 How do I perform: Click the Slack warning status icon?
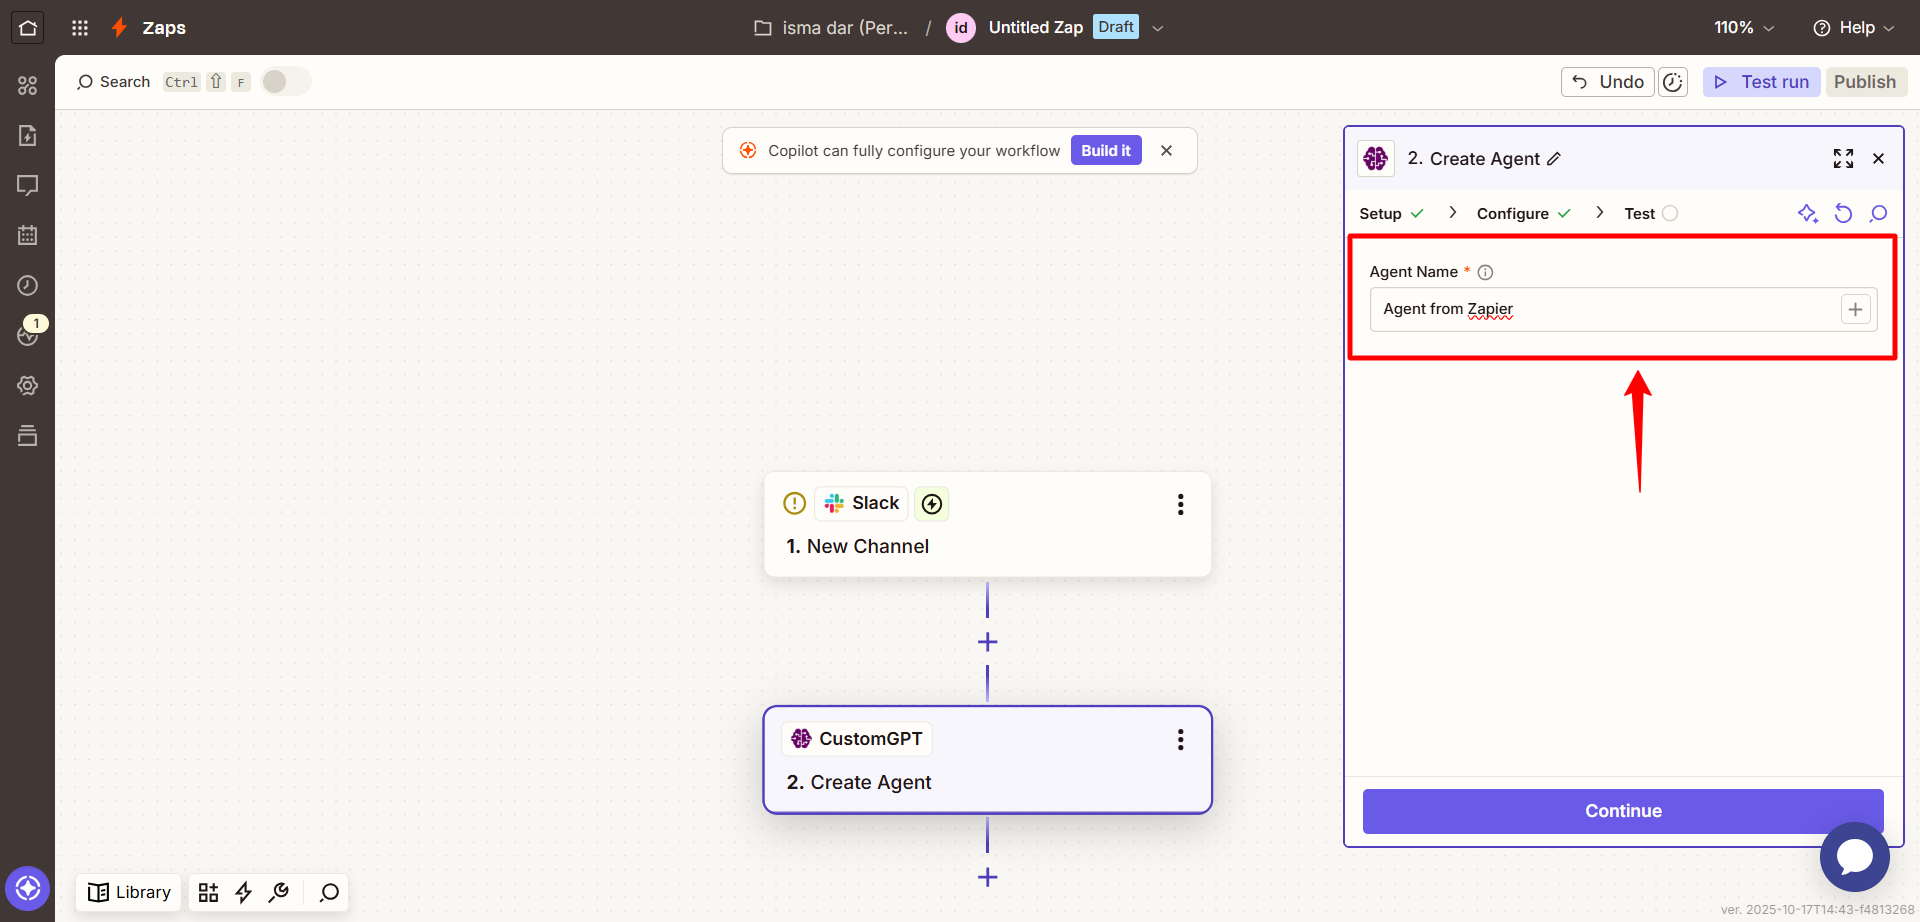794,503
